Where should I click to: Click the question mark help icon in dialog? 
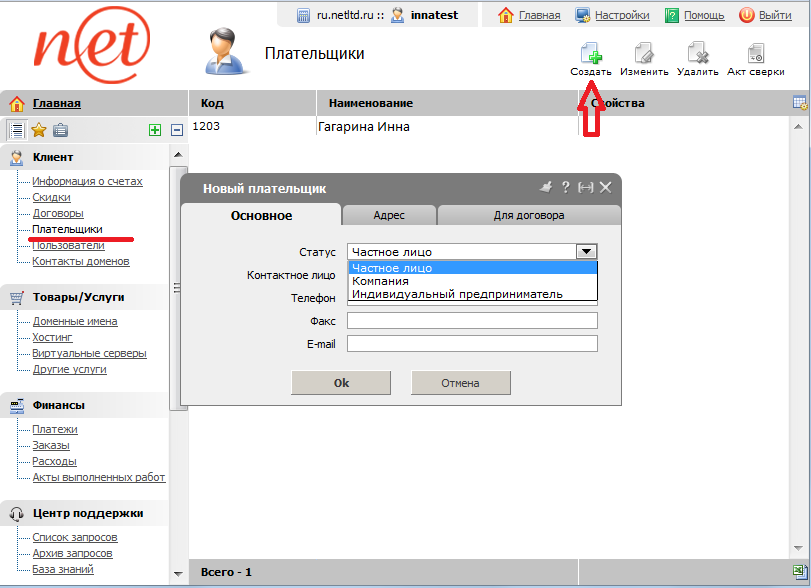click(565, 188)
